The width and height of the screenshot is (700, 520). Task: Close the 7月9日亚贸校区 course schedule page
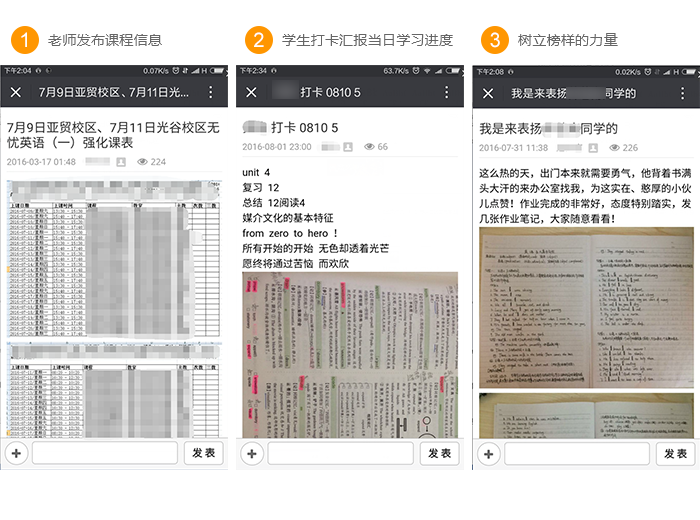point(16,93)
